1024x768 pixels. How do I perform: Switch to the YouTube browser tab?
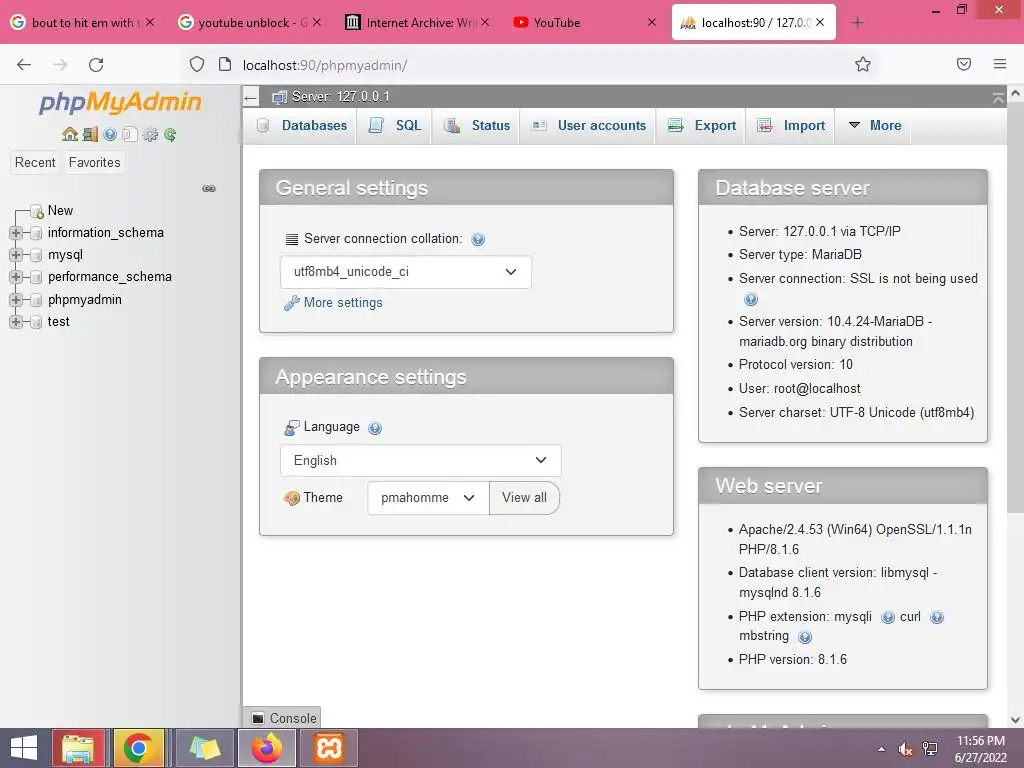click(x=584, y=23)
